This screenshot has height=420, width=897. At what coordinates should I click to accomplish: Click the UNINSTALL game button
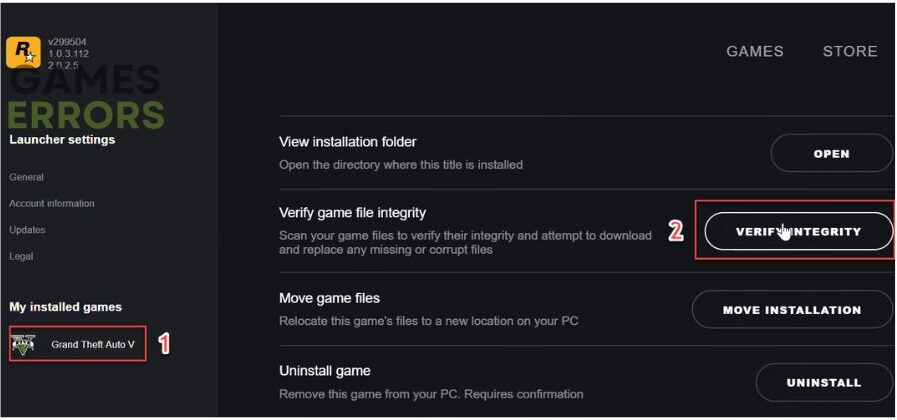click(824, 383)
